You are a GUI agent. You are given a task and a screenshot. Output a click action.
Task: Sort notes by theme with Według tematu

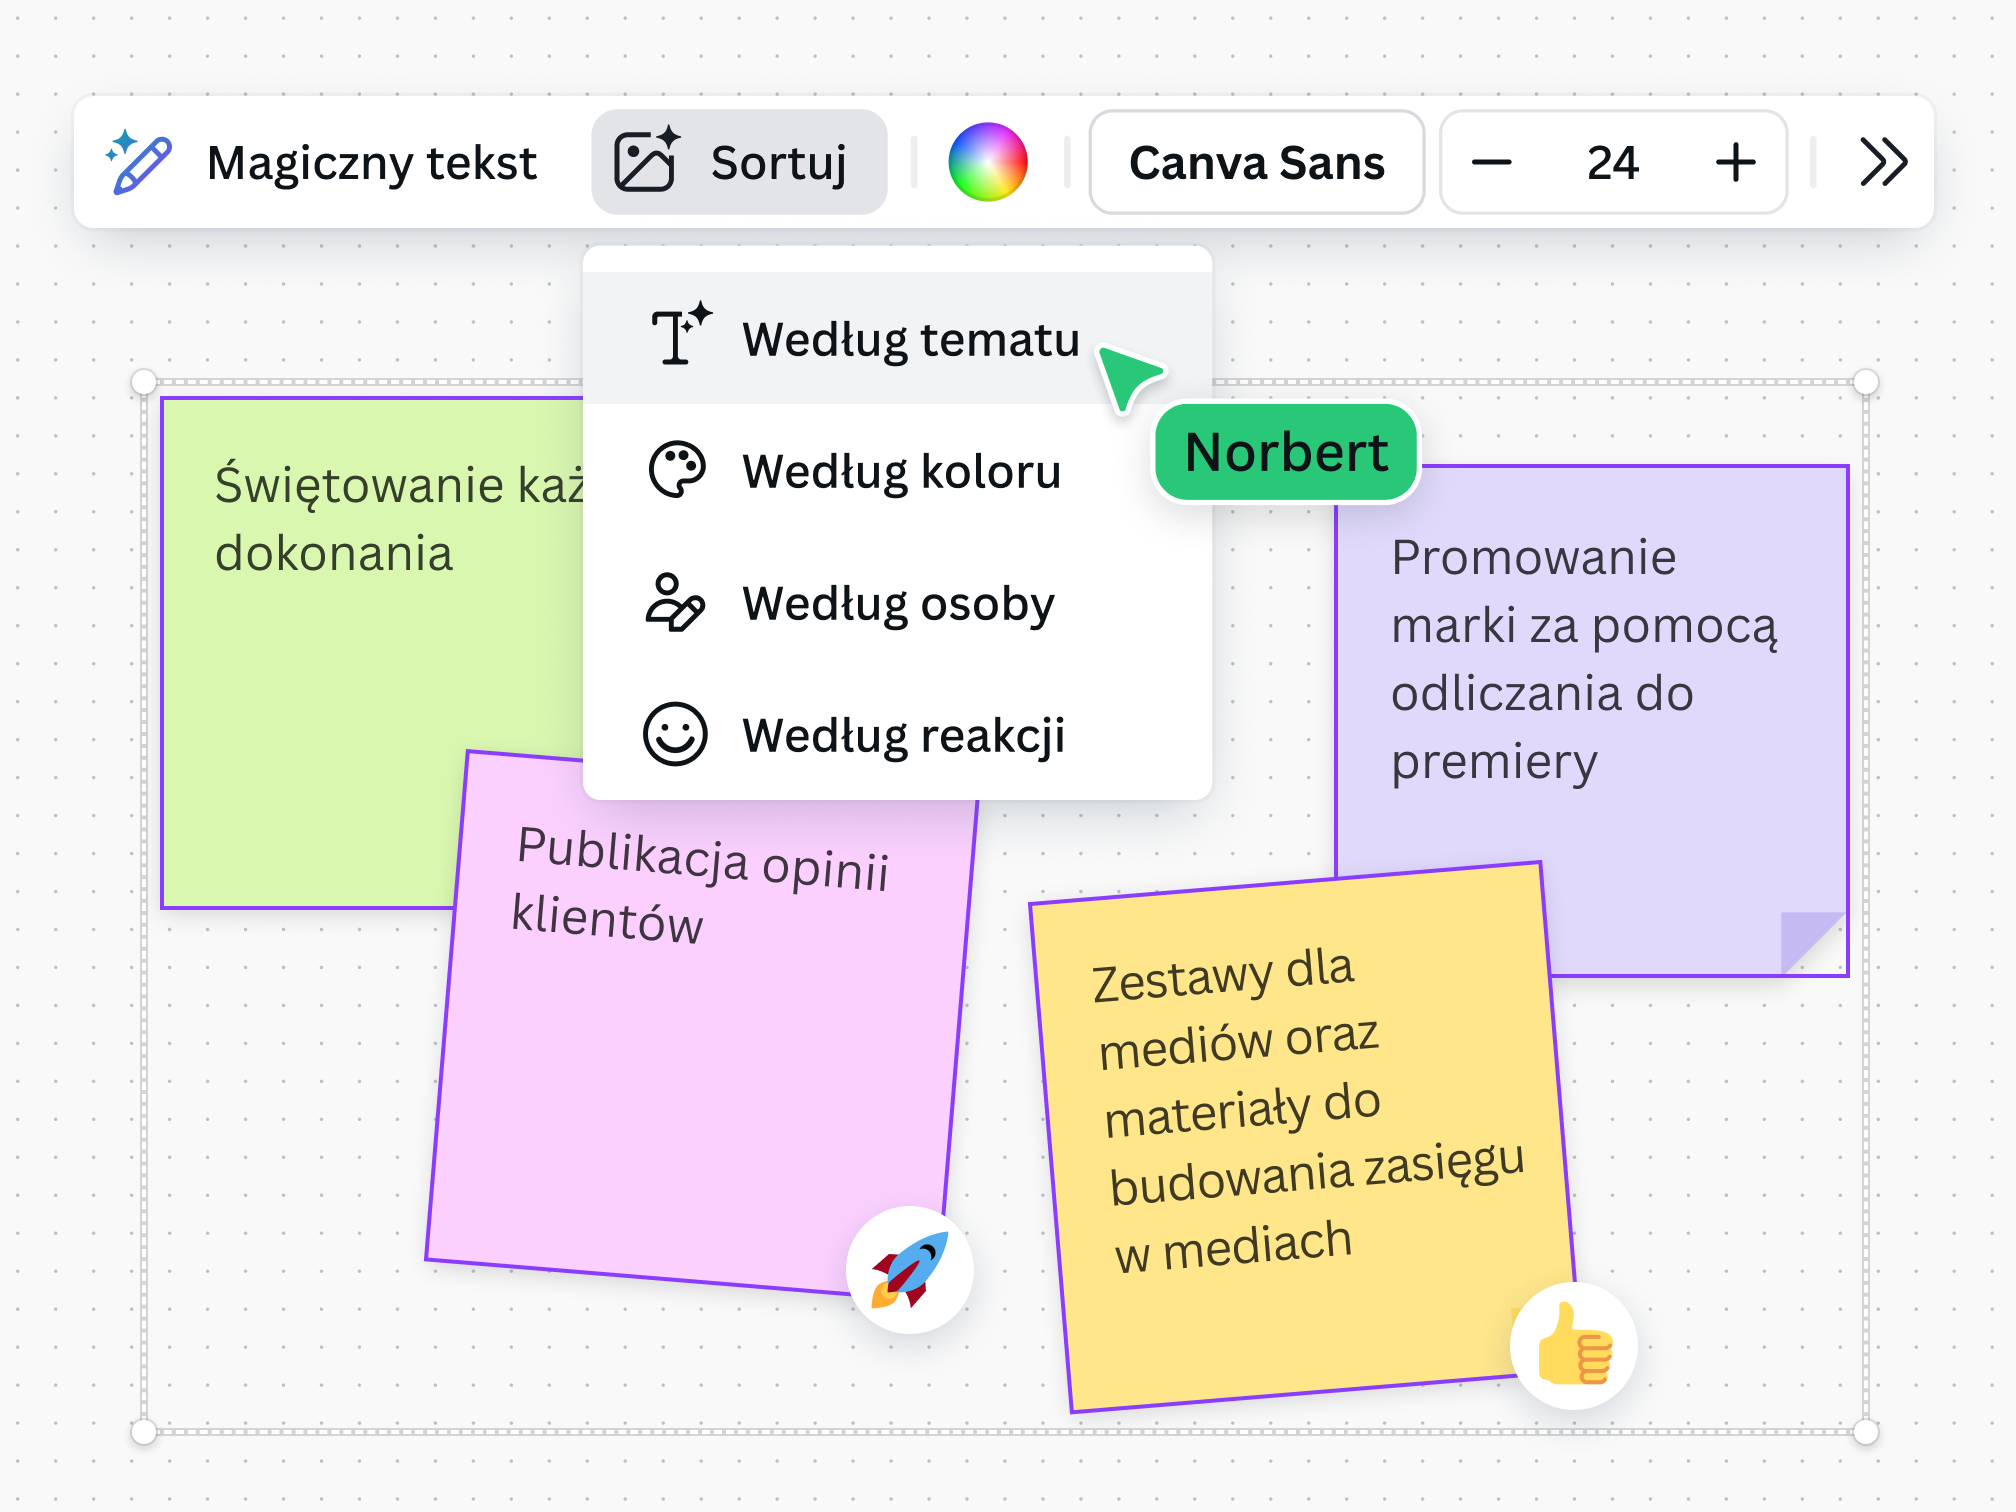911,340
